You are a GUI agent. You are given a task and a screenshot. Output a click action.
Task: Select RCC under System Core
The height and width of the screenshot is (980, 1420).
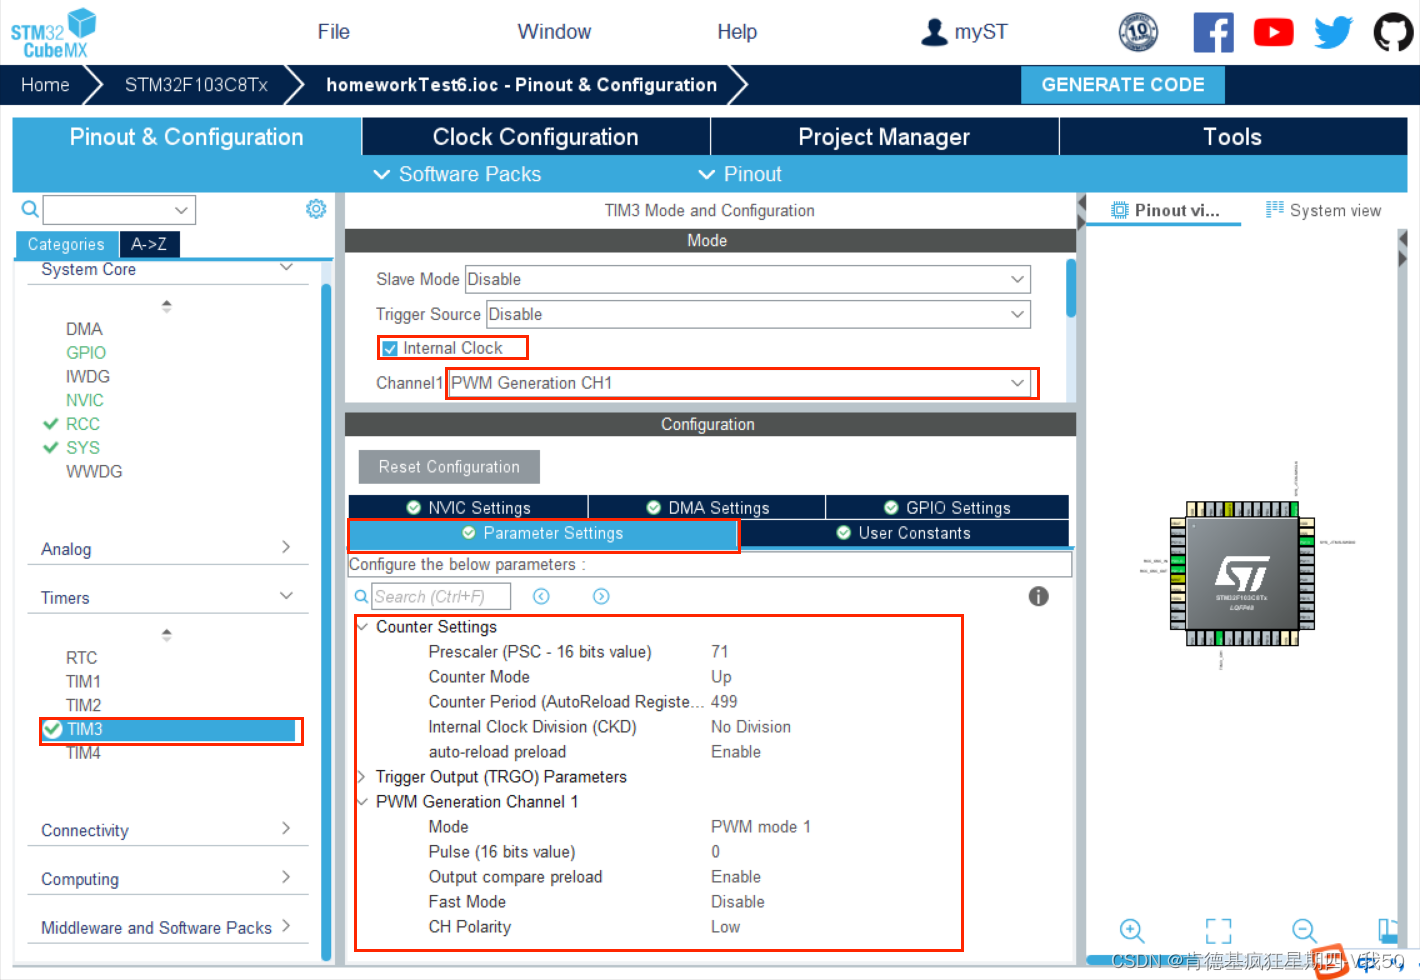point(83,424)
